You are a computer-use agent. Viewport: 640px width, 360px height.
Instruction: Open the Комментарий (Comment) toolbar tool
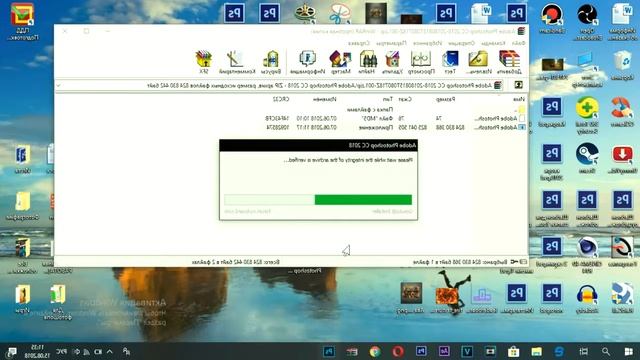pyautogui.click(x=237, y=62)
